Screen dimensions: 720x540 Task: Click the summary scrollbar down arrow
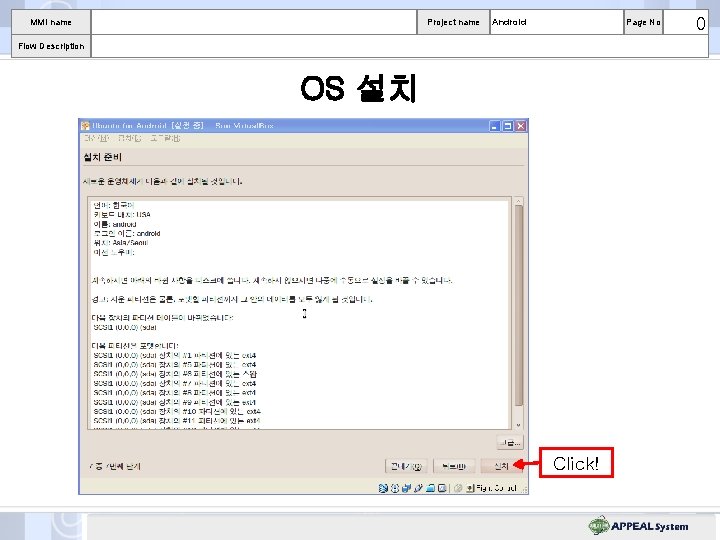(x=519, y=425)
